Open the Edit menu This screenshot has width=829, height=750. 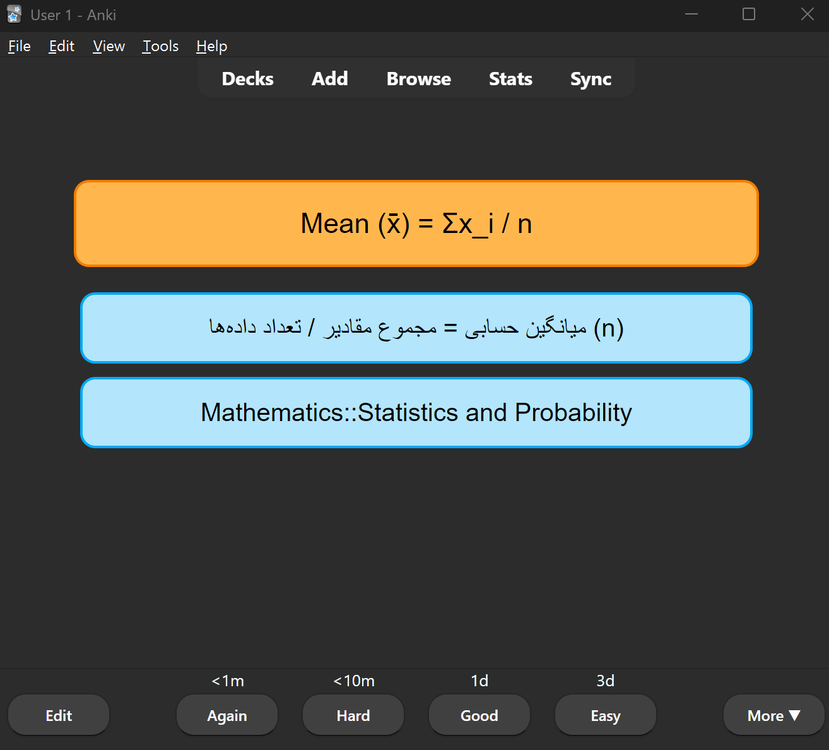61,47
